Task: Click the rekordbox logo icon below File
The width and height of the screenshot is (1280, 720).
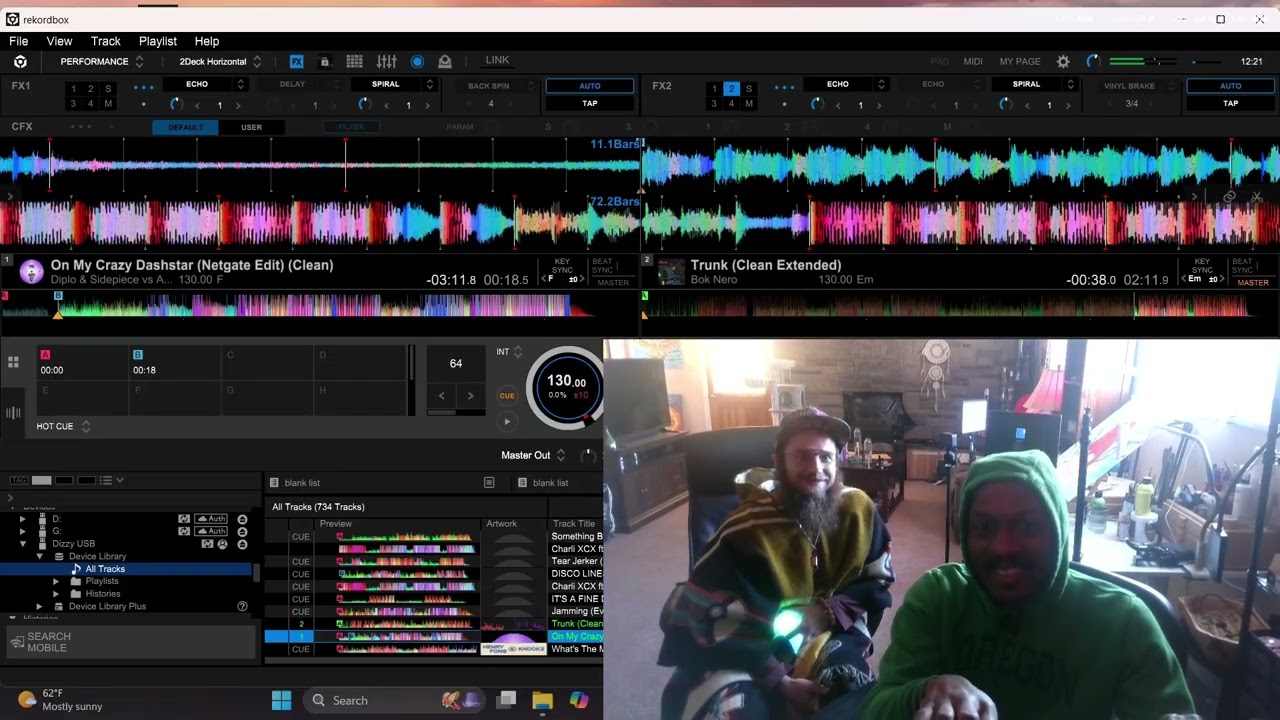Action: coord(20,61)
